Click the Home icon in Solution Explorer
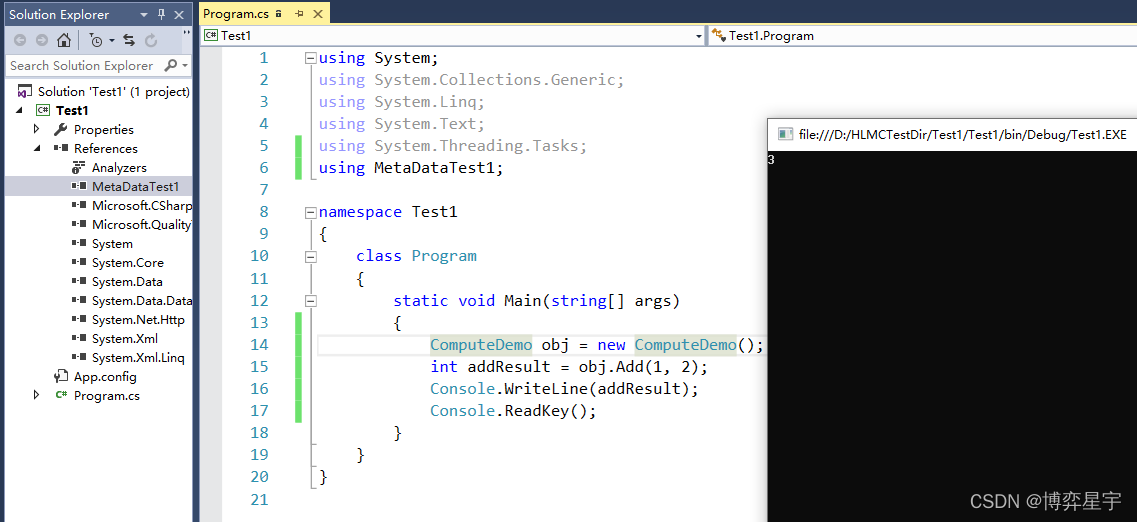The width and height of the screenshot is (1137, 522). [64, 40]
